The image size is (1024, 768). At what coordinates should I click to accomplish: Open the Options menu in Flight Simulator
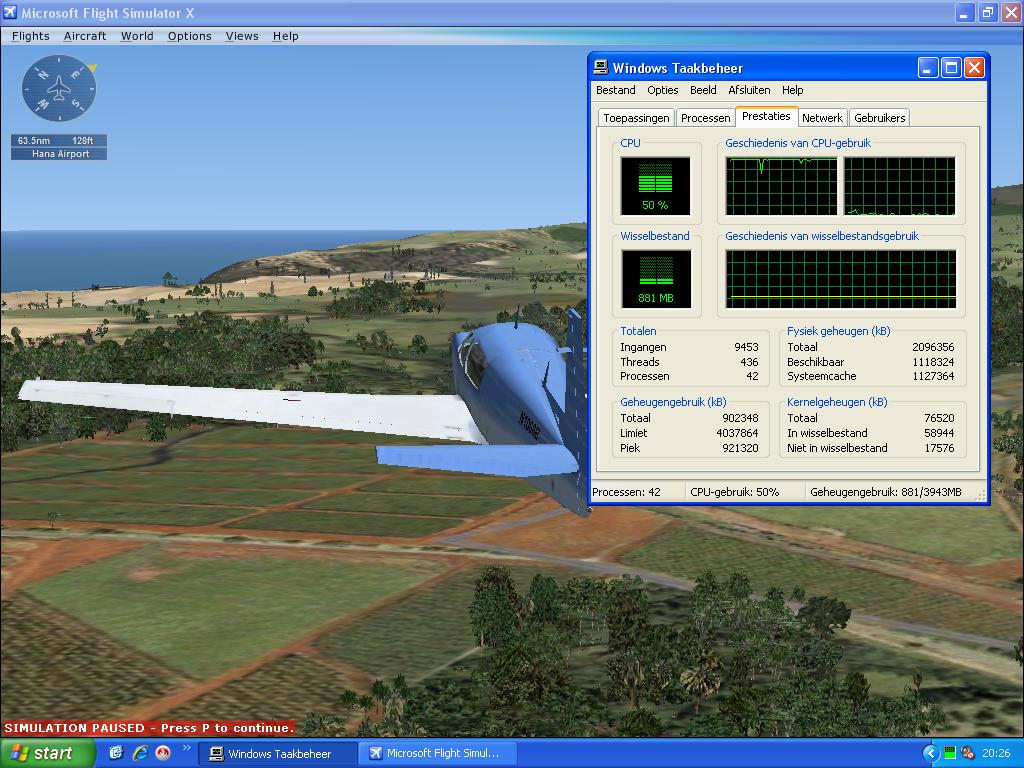click(189, 36)
